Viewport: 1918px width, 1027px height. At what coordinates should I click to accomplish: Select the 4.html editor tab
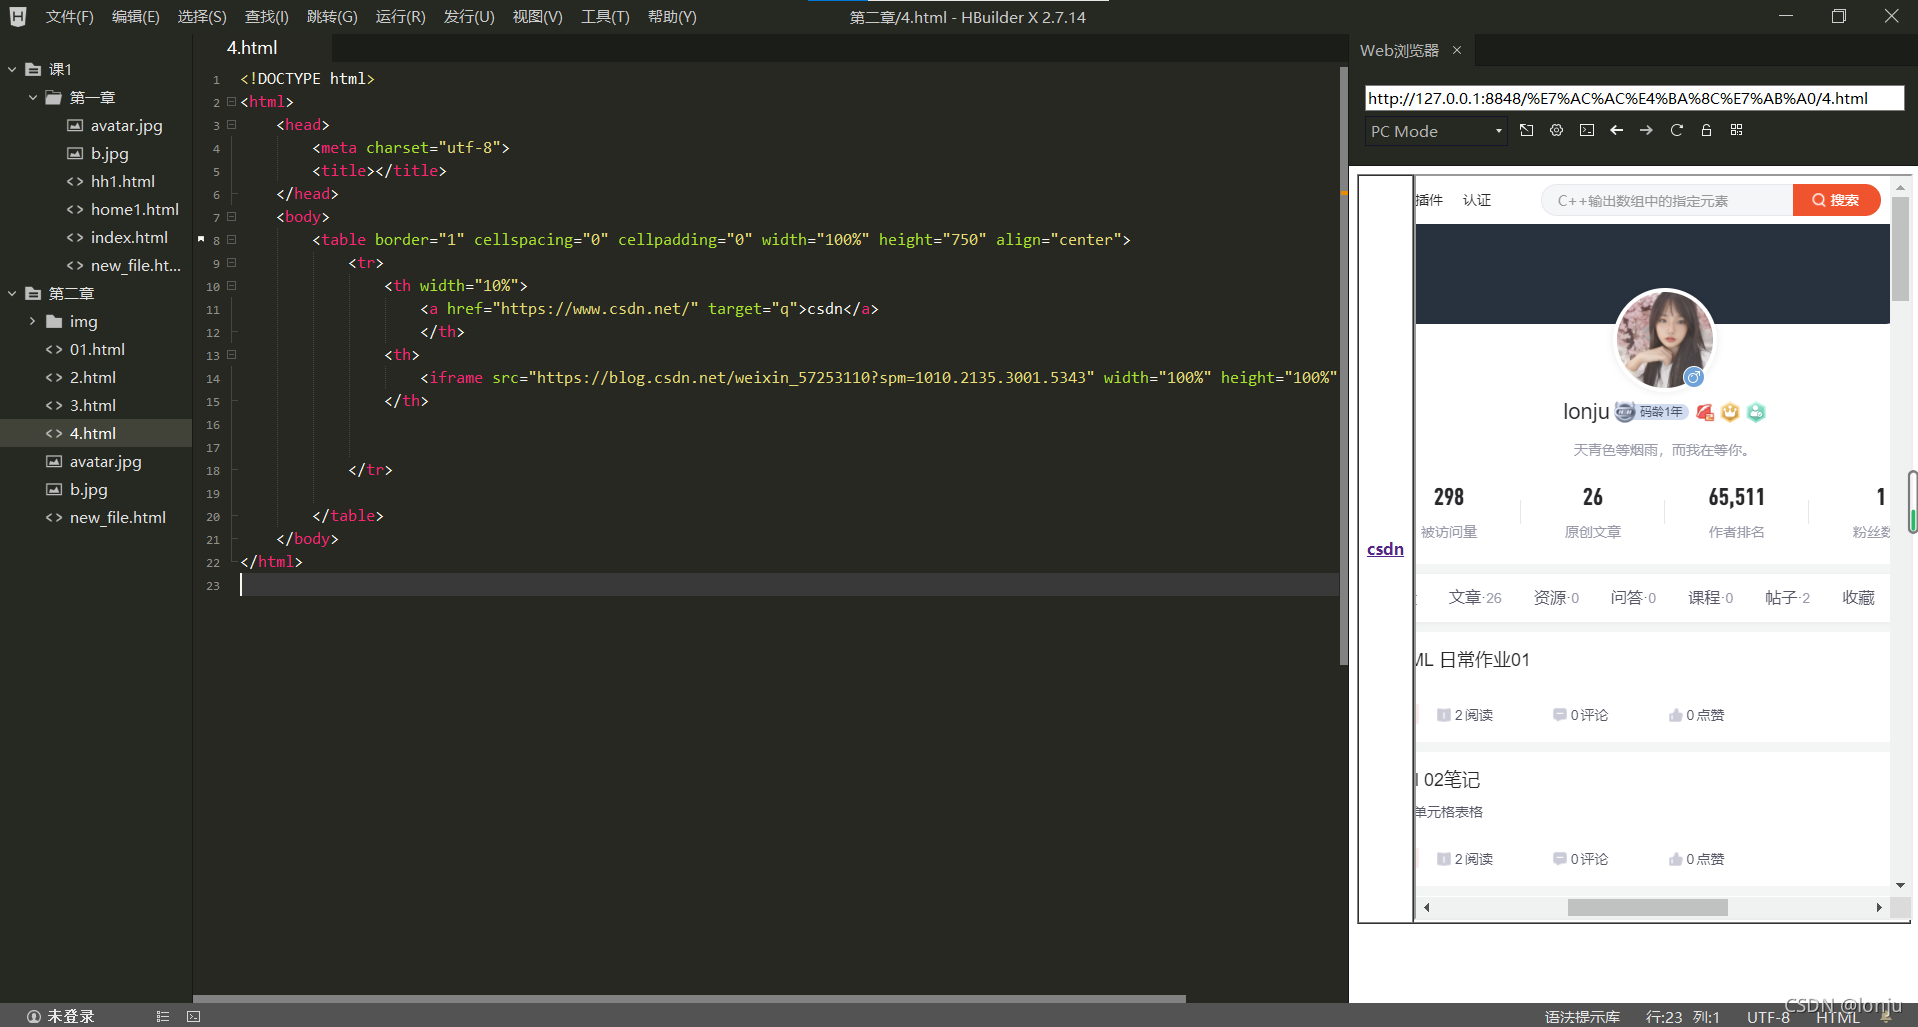pyautogui.click(x=252, y=48)
